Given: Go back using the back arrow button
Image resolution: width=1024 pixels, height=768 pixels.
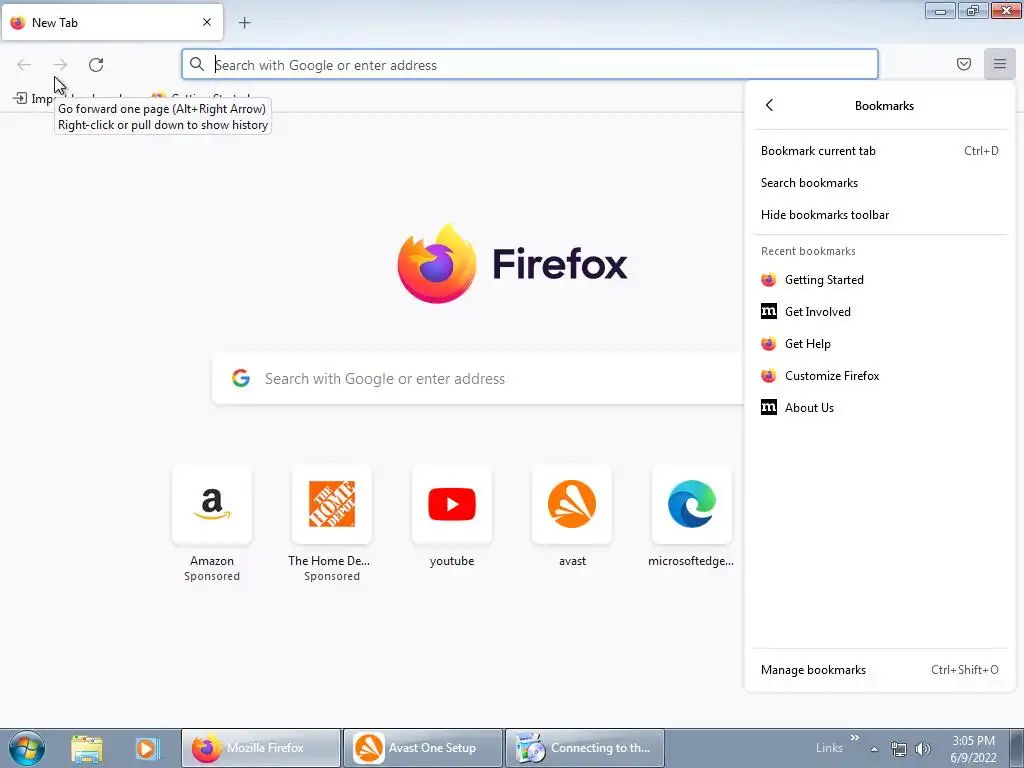Looking at the screenshot, I should tap(24, 65).
